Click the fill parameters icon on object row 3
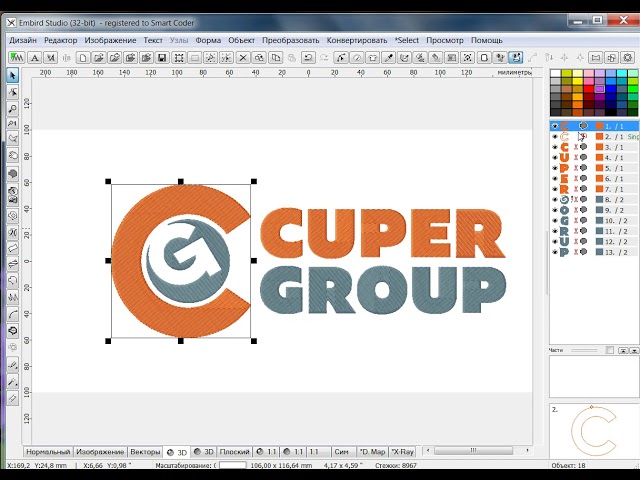The image size is (640, 480). (x=584, y=147)
